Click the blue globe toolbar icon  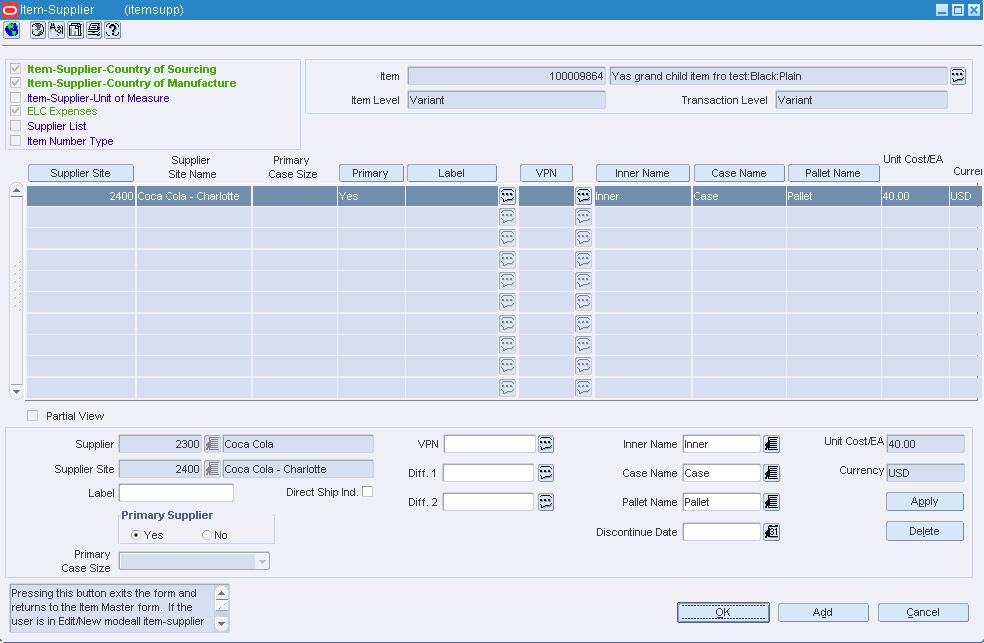click(x=11, y=29)
